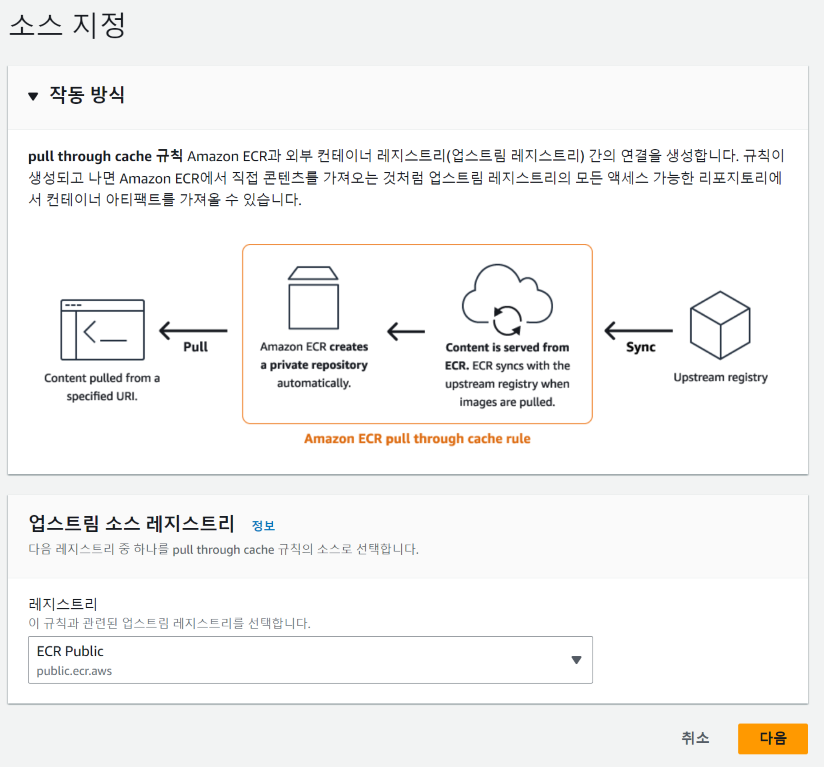
Task: Click the Sync arrow in diagram
Action: click(x=638, y=330)
